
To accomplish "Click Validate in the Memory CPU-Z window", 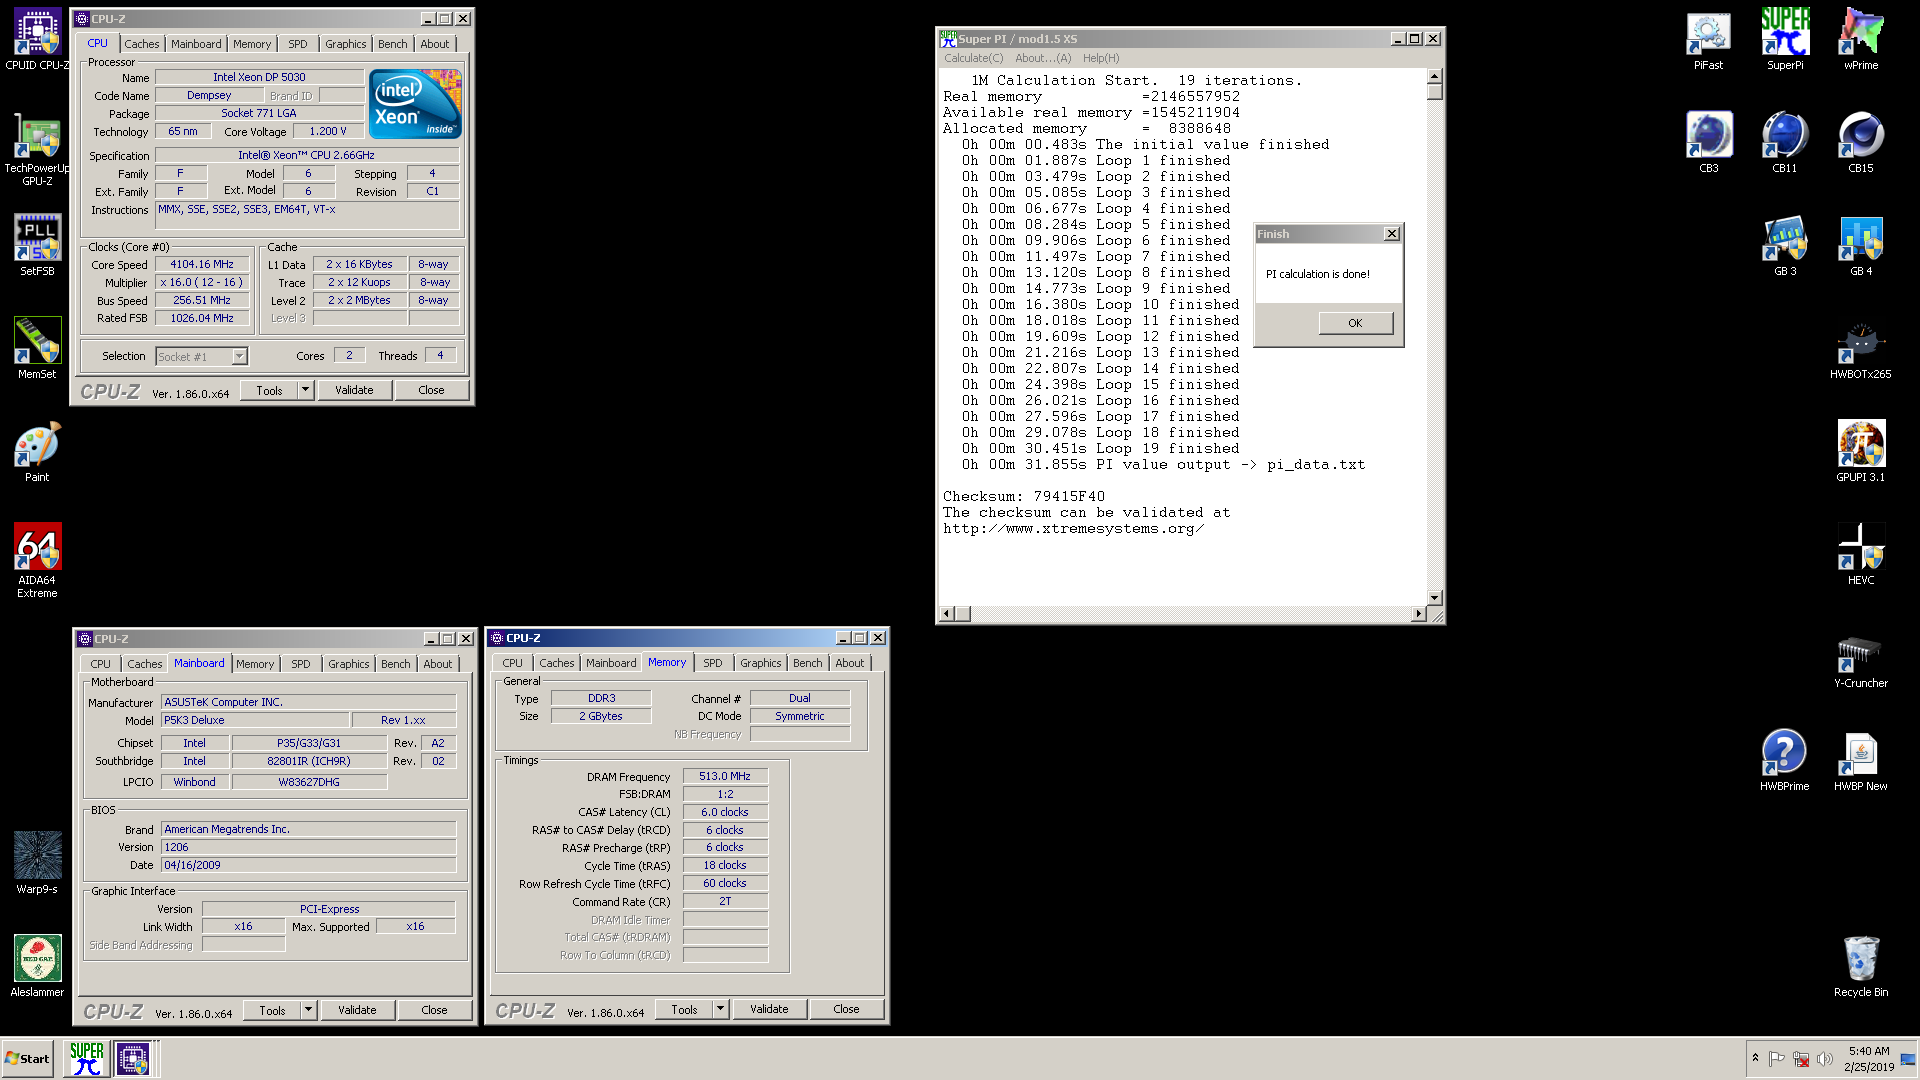I will coord(769,1009).
